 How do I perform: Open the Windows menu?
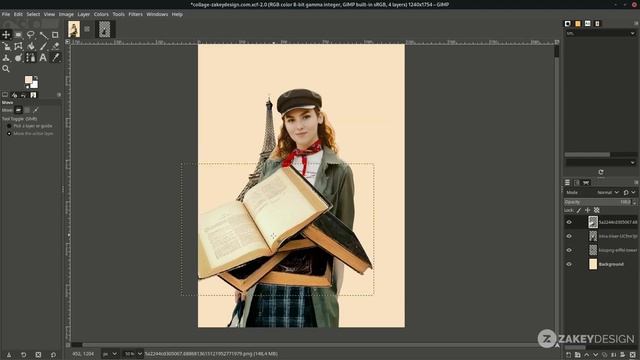tap(157, 14)
